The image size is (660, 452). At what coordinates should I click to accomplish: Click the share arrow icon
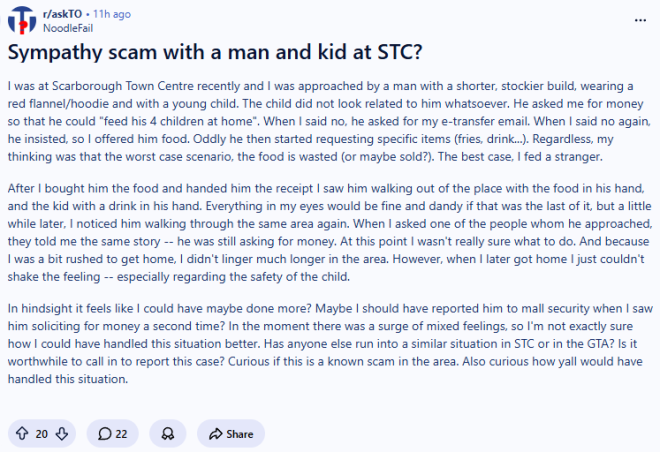click(x=216, y=433)
